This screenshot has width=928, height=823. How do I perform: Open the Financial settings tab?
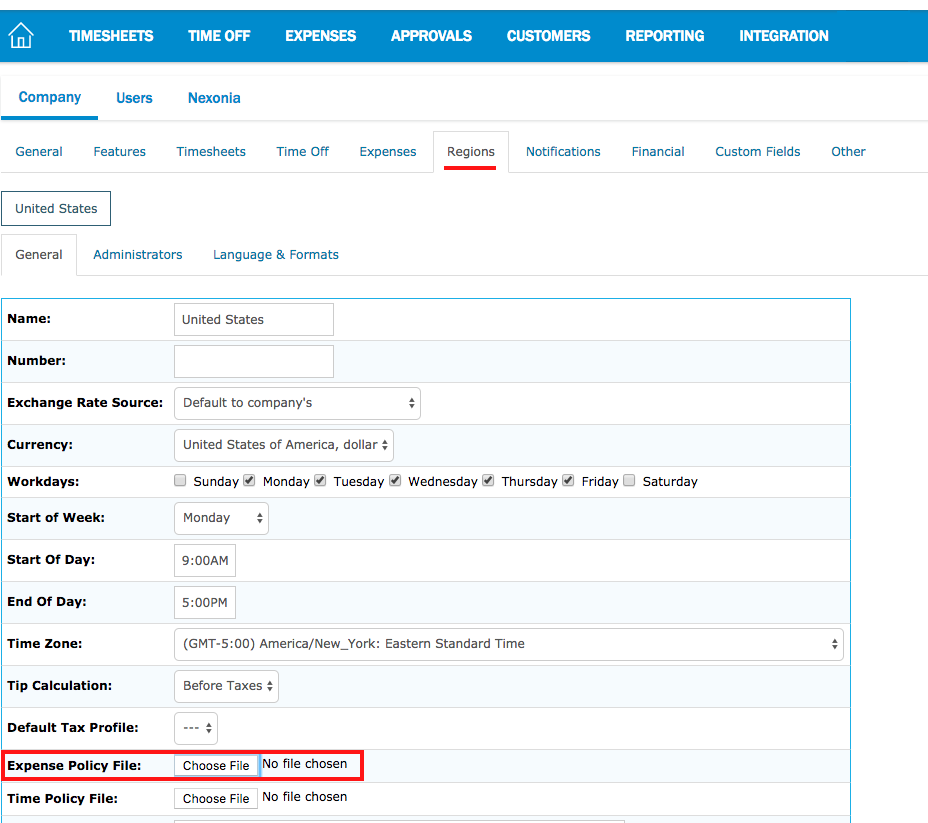coord(658,151)
